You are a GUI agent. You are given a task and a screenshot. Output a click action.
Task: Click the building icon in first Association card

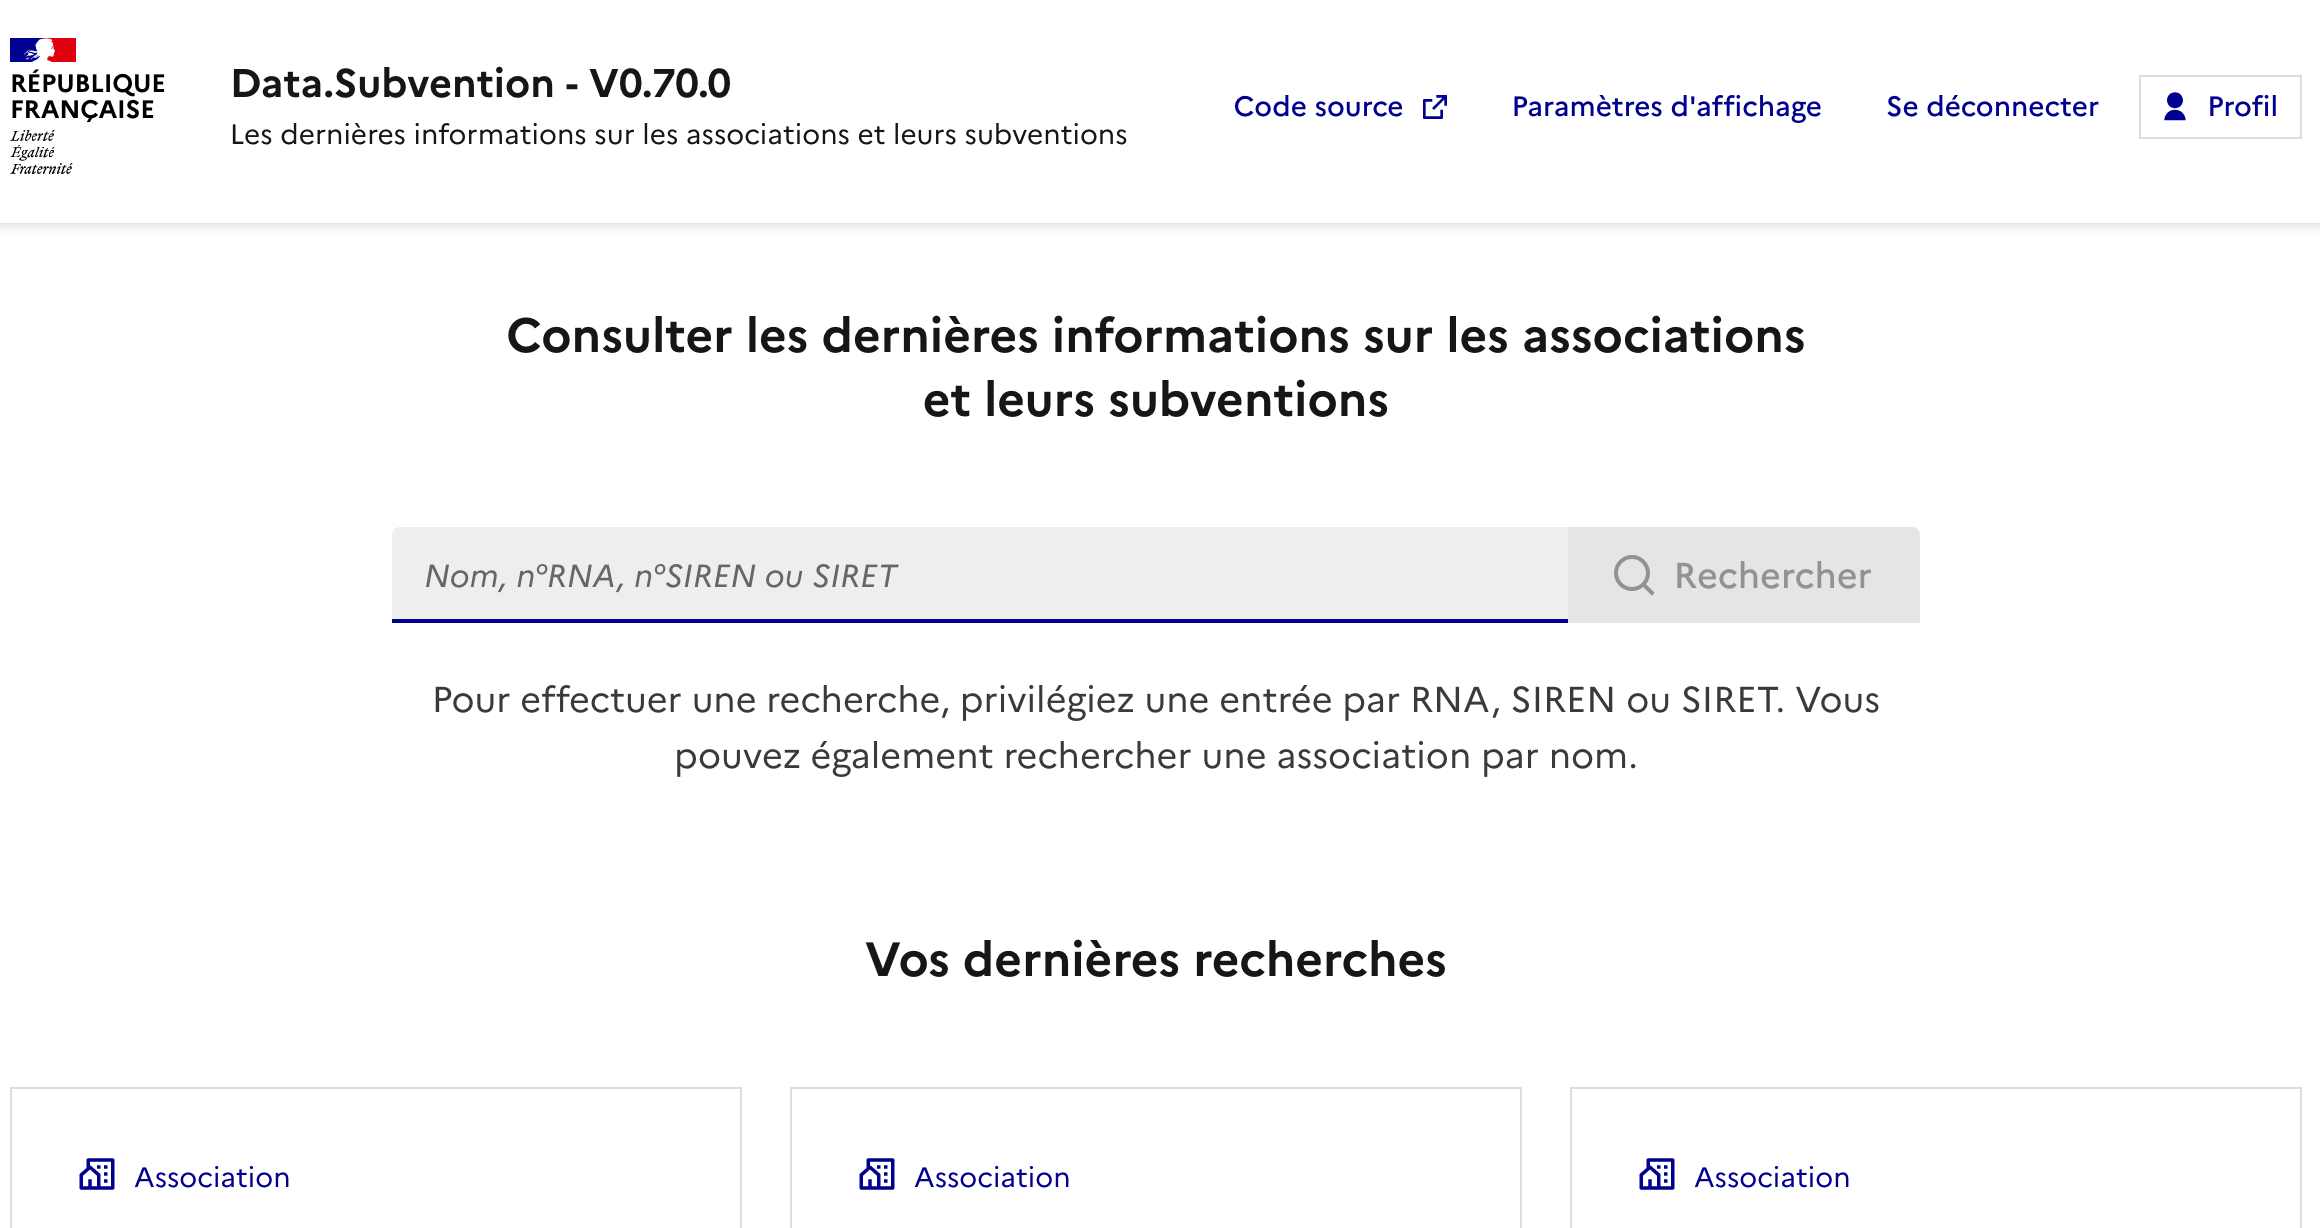[97, 1175]
